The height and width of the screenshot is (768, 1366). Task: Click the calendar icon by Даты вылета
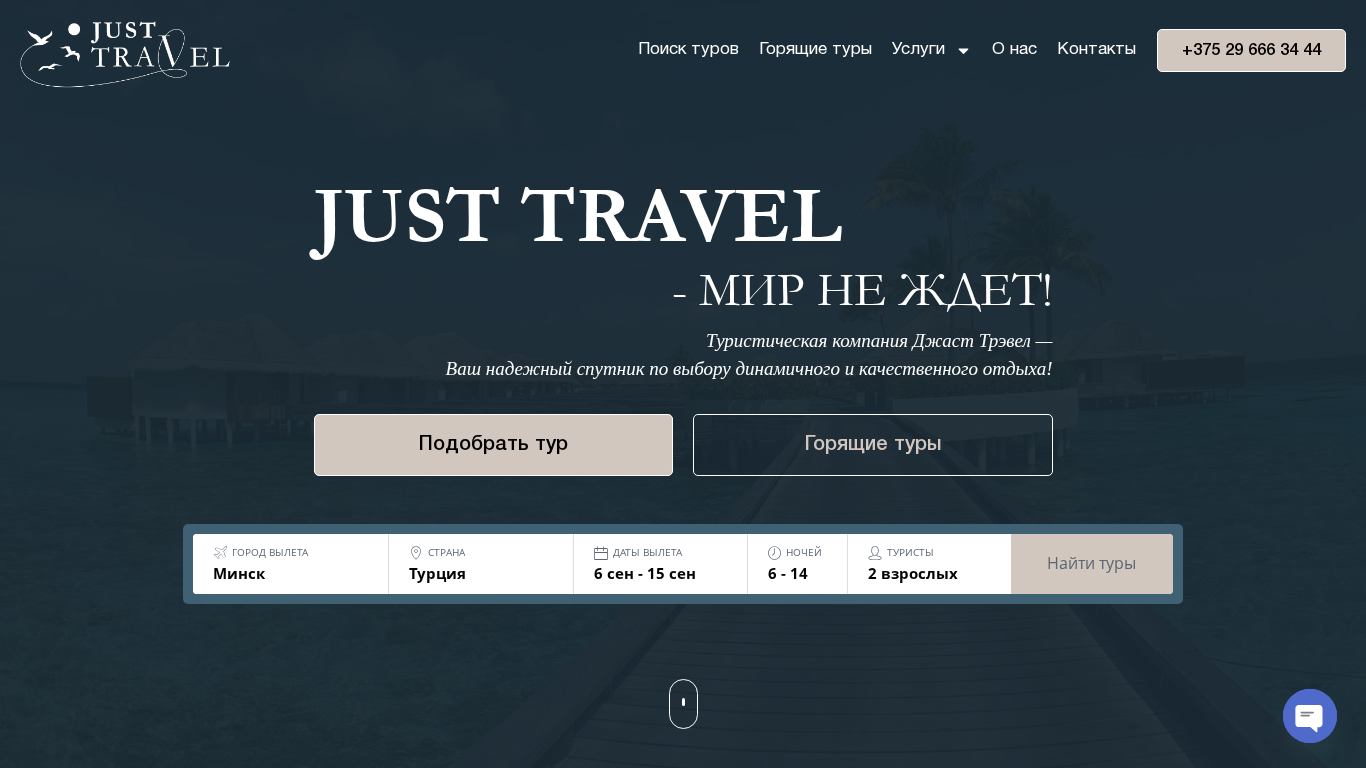(601, 552)
